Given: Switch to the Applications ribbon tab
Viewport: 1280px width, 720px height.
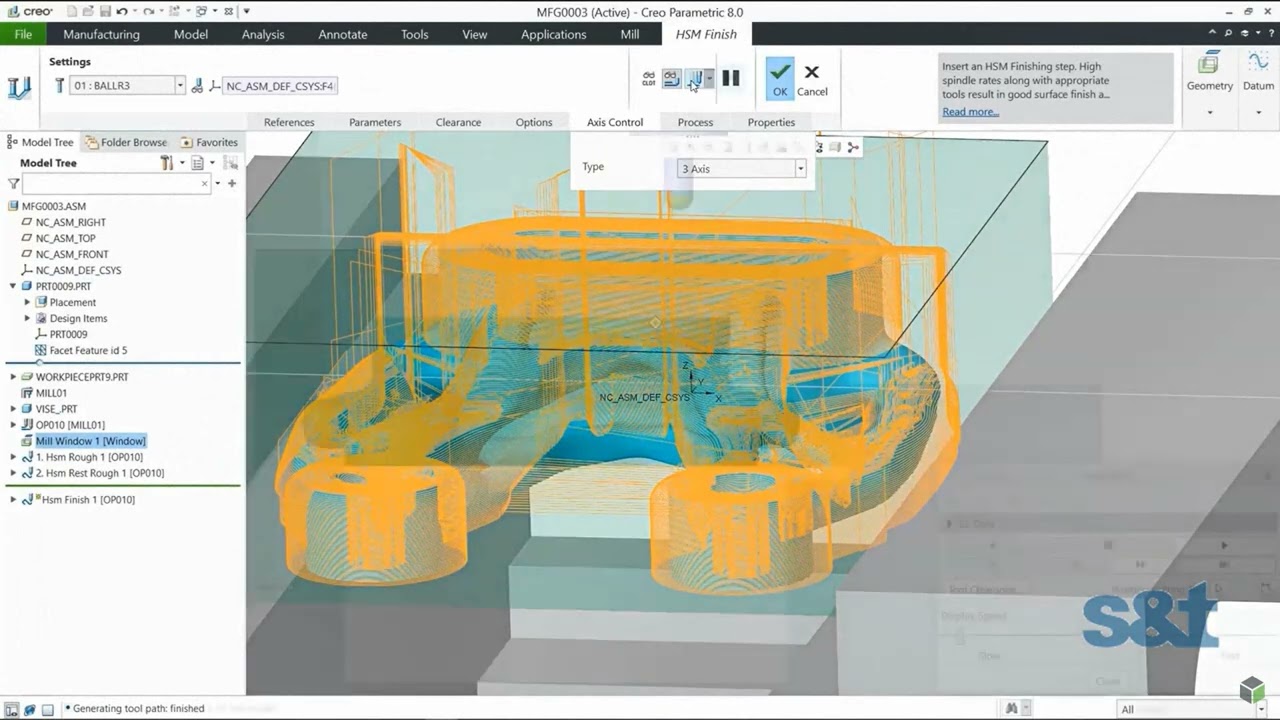Looking at the screenshot, I should [554, 34].
